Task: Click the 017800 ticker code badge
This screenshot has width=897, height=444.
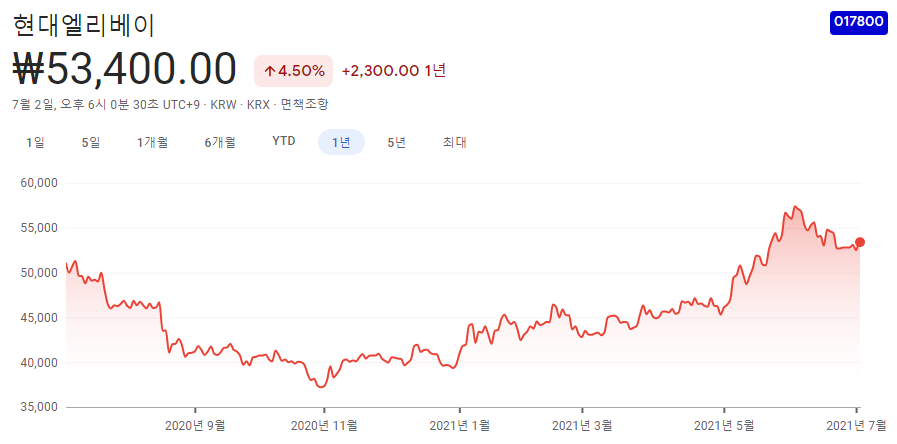Action: 859,22
